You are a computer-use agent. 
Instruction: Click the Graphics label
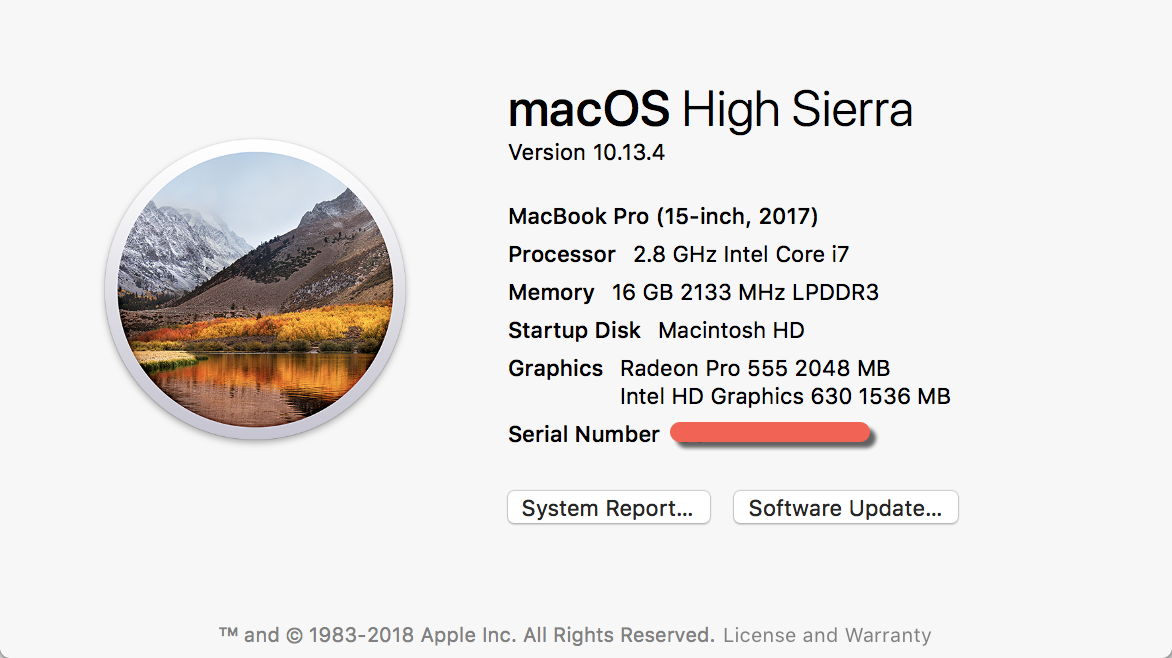pyautogui.click(x=555, y=369)
